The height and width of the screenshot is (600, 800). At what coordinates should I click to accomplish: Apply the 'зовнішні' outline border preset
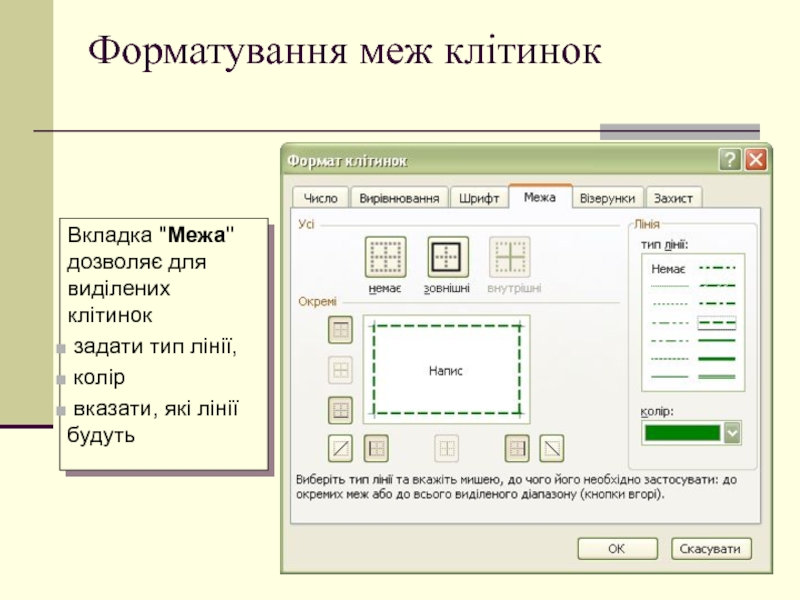click(x=447, y=257)
